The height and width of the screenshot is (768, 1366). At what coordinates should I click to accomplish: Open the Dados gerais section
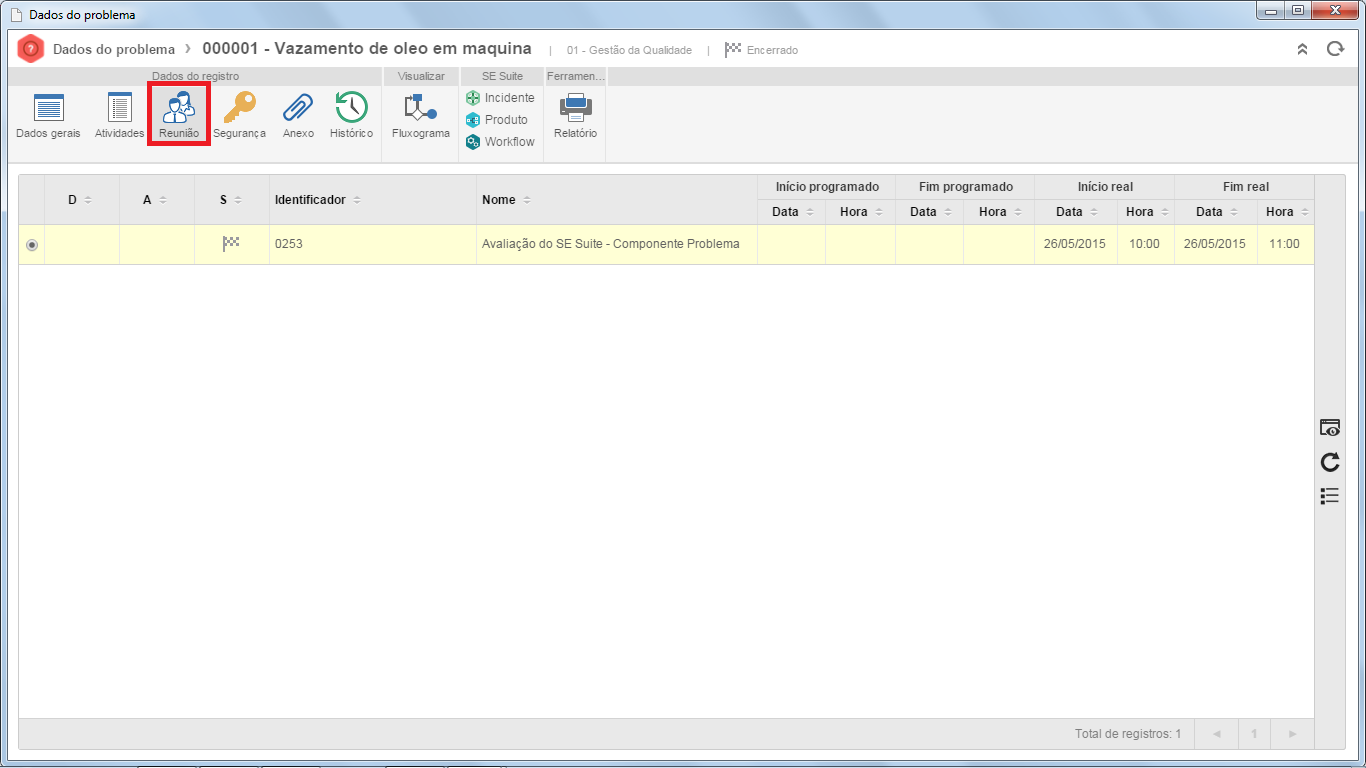[48, 116]
